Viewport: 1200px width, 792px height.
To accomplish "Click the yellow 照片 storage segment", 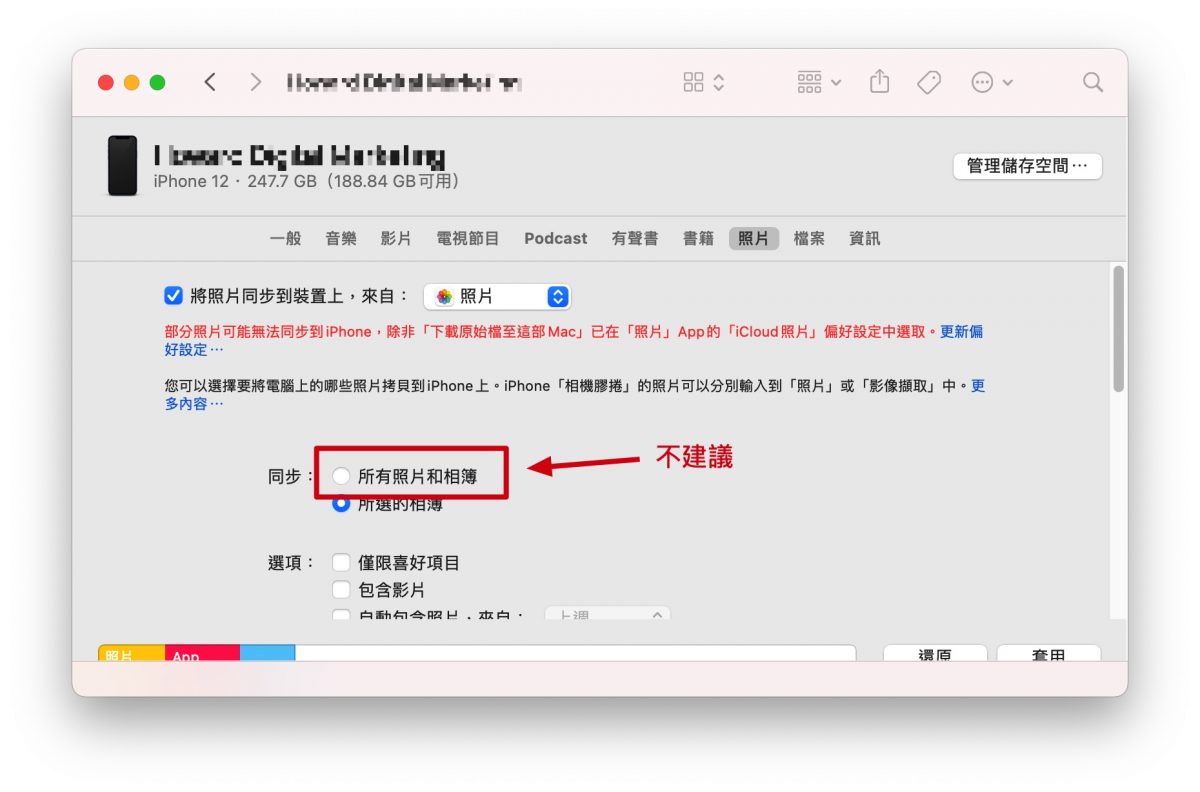I will pos(131,653).
